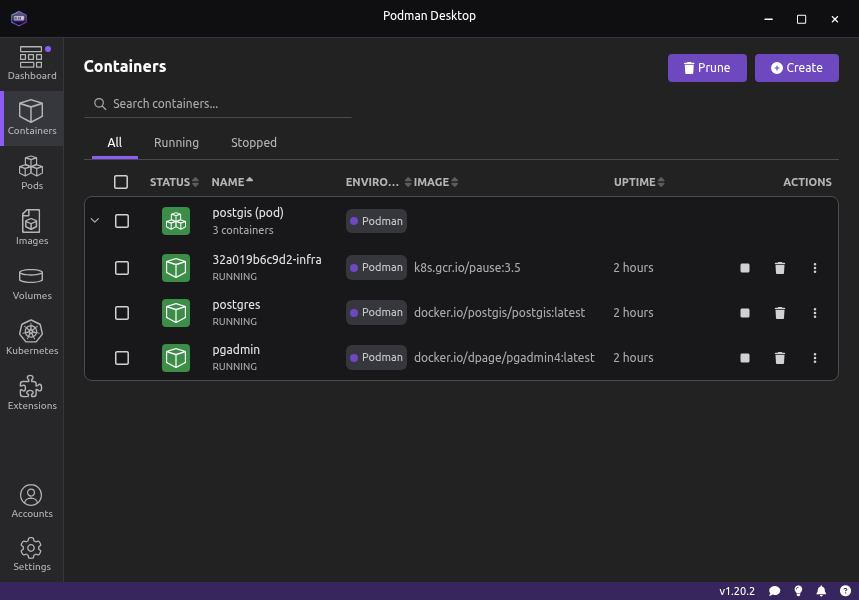Click the postgis pod status icon
859x600 pixels.
(176, 221)
